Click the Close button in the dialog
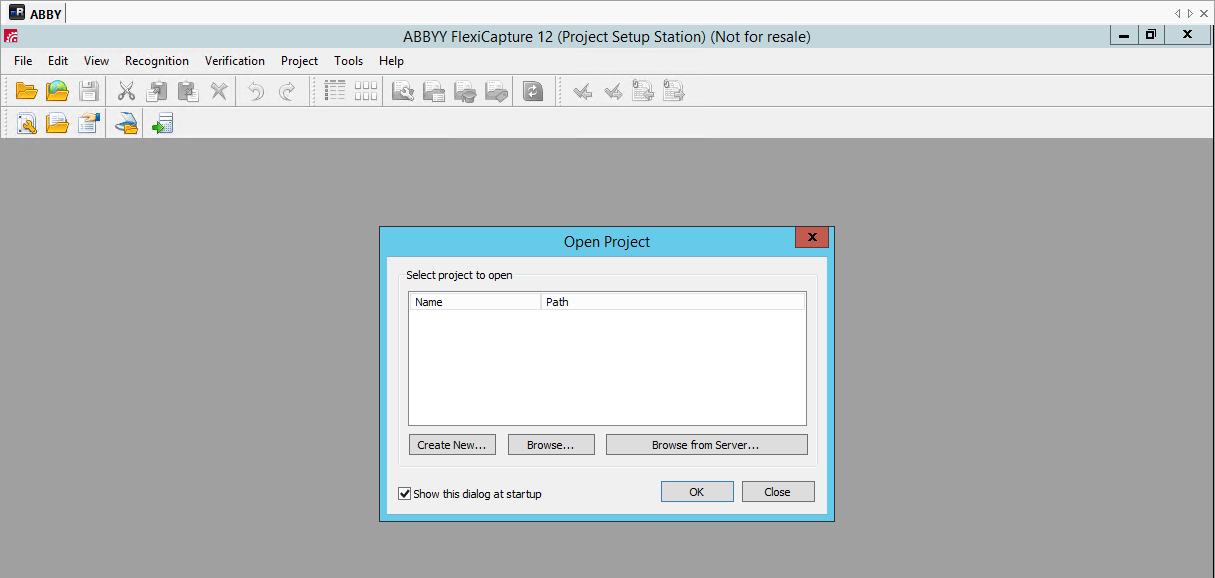 777,492
